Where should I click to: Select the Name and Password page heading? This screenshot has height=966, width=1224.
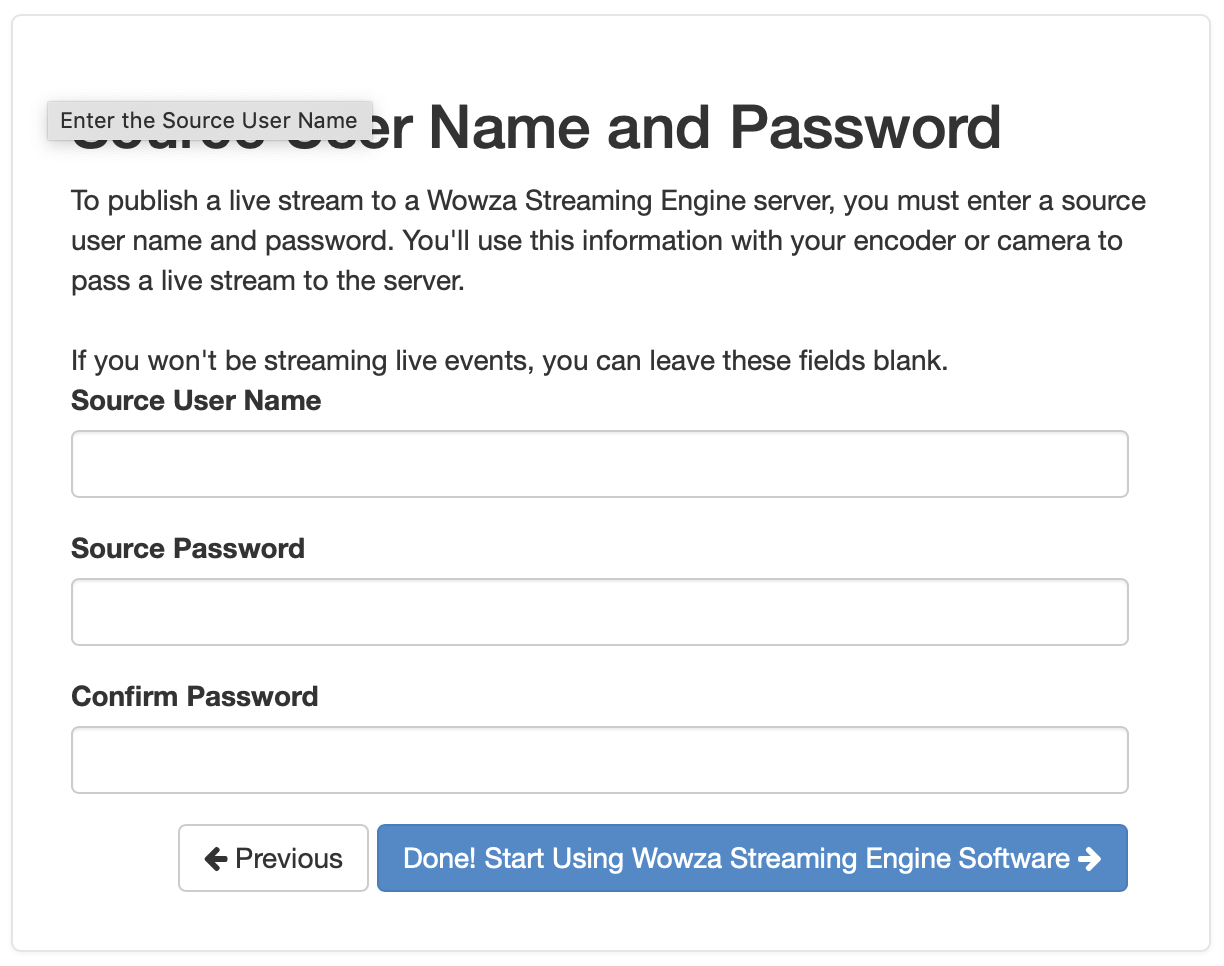[x=537, y=128]
